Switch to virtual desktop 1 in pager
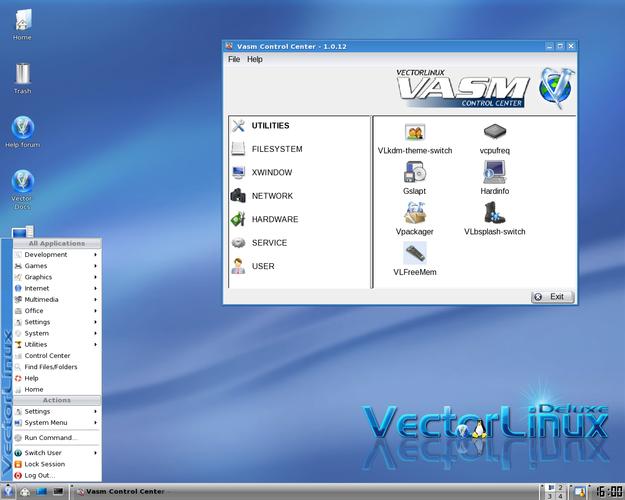The height and width of the screenshot is (500, 625). point(550,488)
